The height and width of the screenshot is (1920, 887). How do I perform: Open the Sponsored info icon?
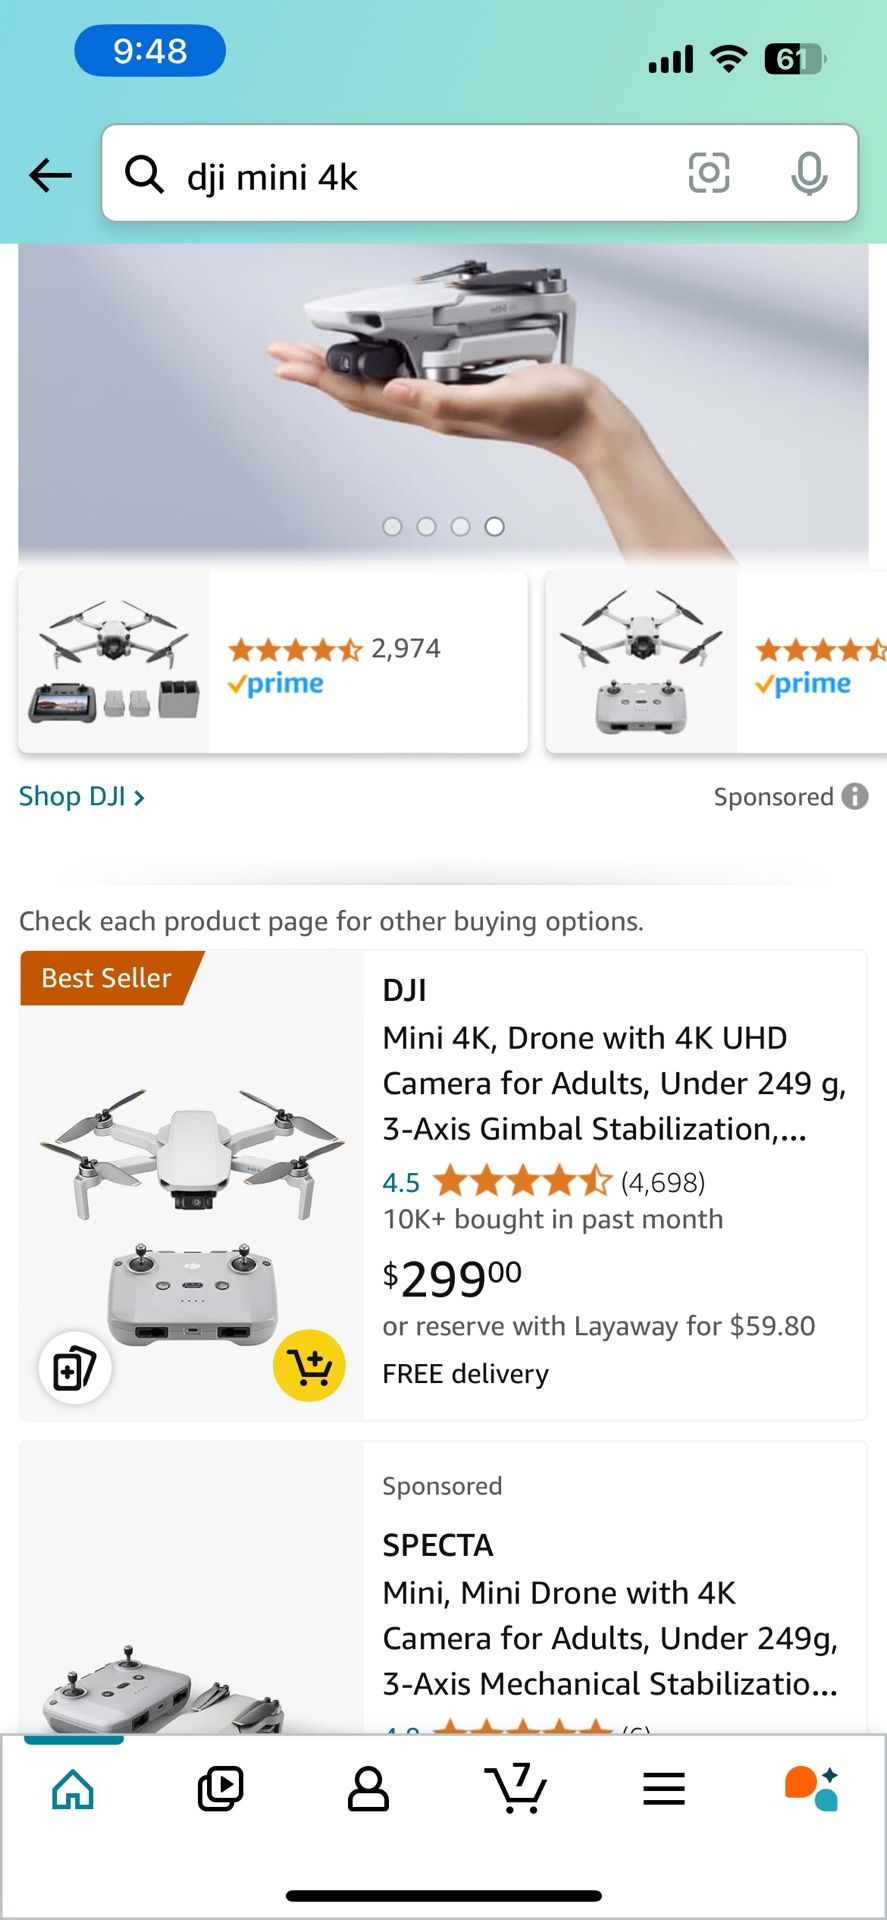point(855,797)
